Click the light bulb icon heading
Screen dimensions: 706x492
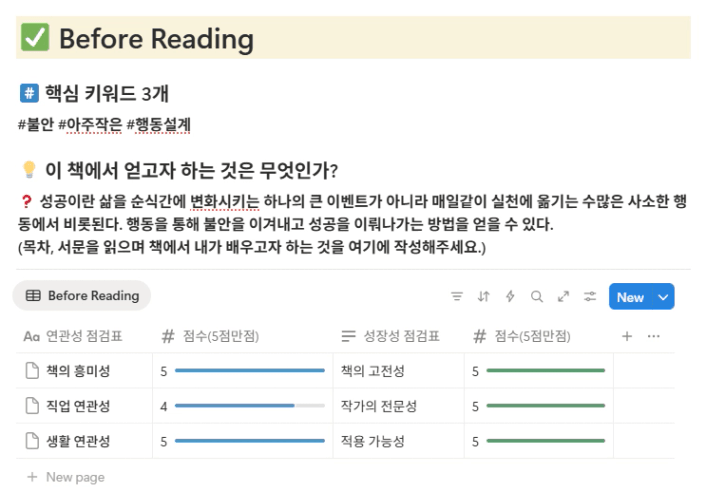tap(29, 169)
